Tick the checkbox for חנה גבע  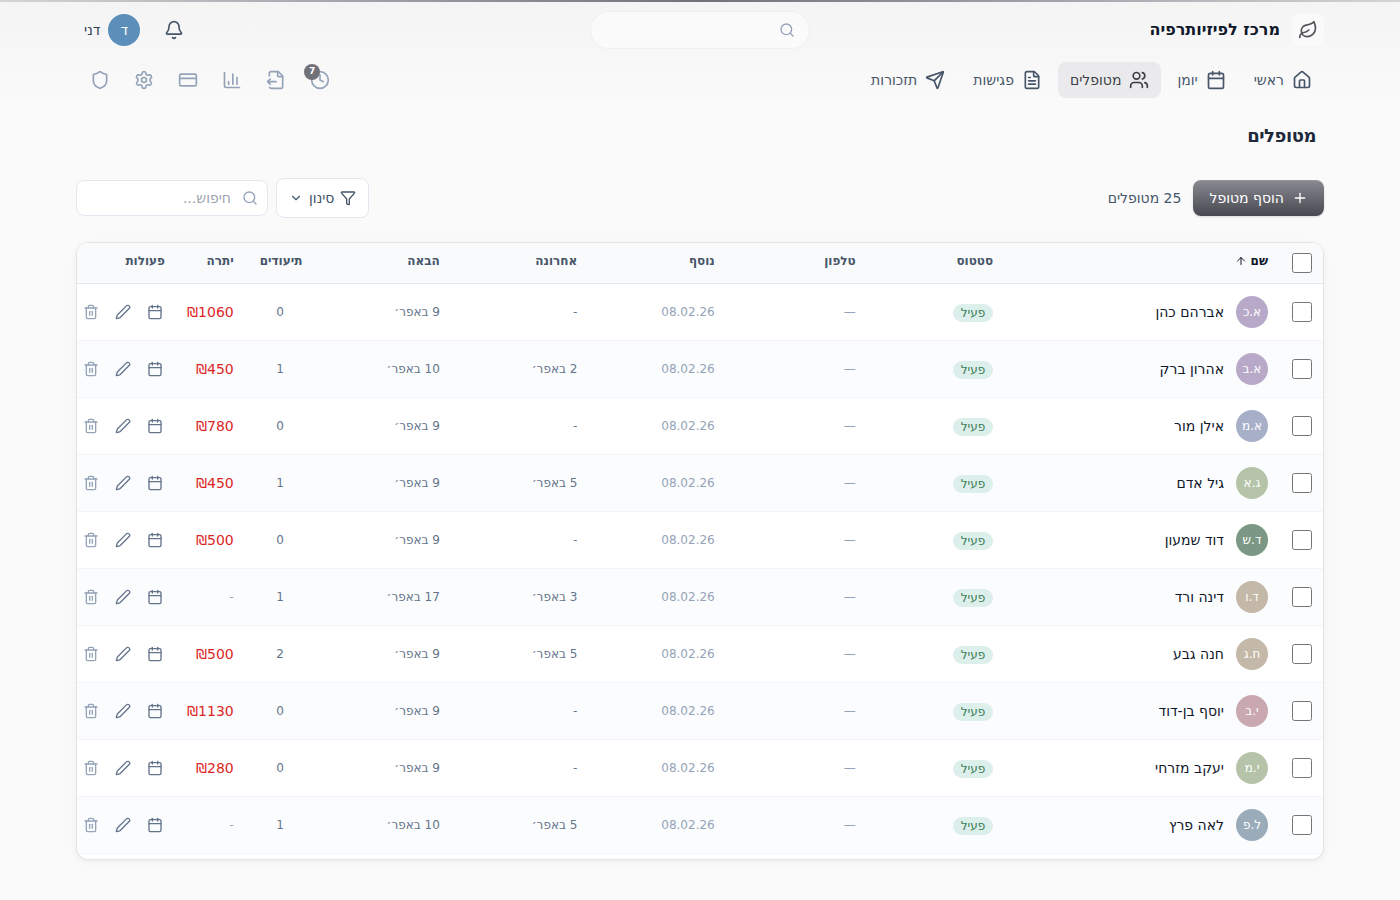1302,654
